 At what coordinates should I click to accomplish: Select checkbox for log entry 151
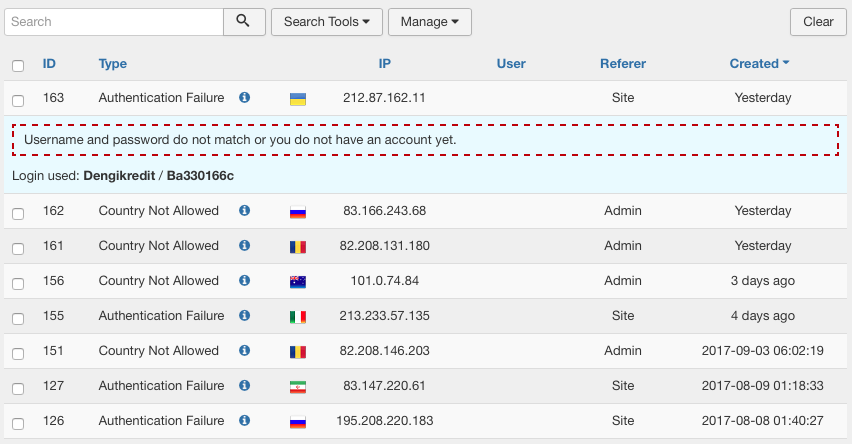pyautogui.click(x=18, y=353)
